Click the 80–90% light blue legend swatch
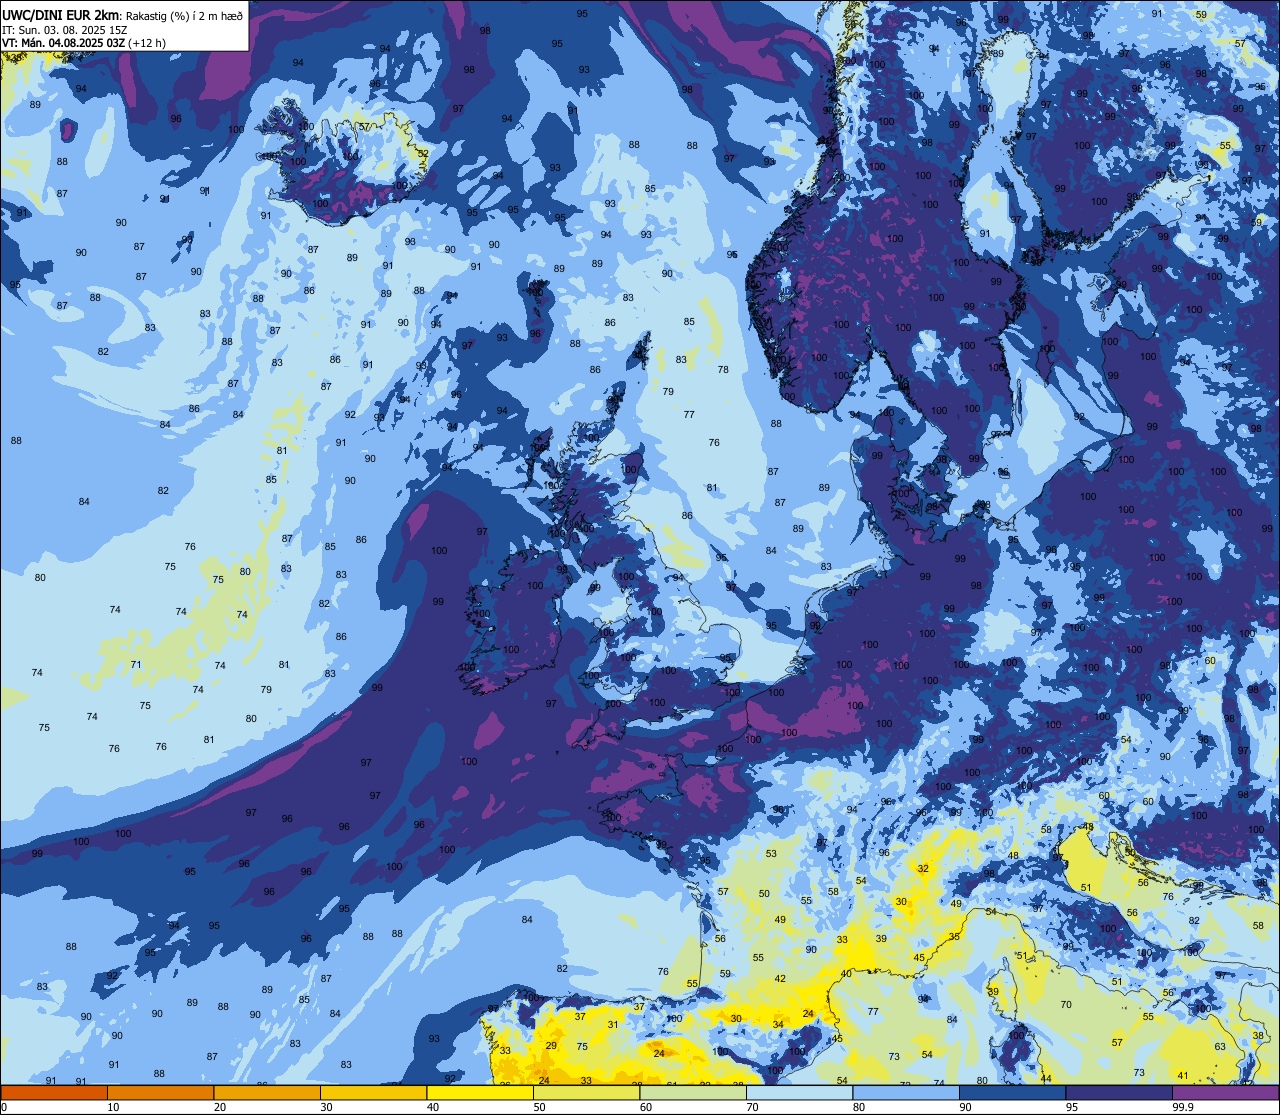 (905, 1092)
